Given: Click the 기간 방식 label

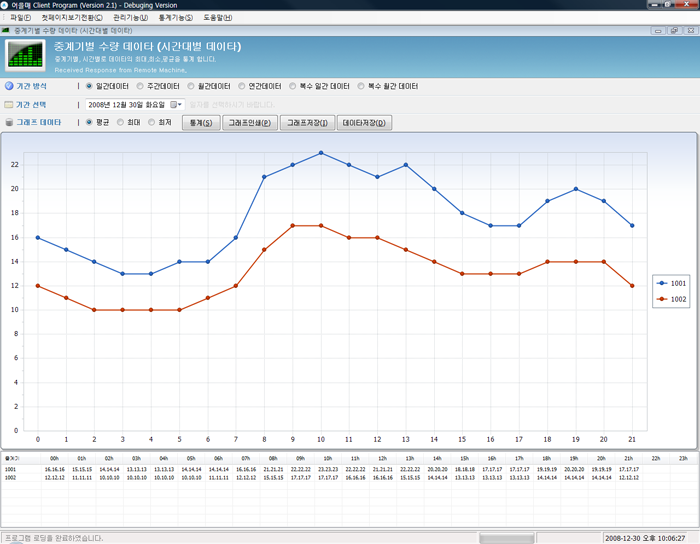Looking at the screenshot, I should click(31, 86).
